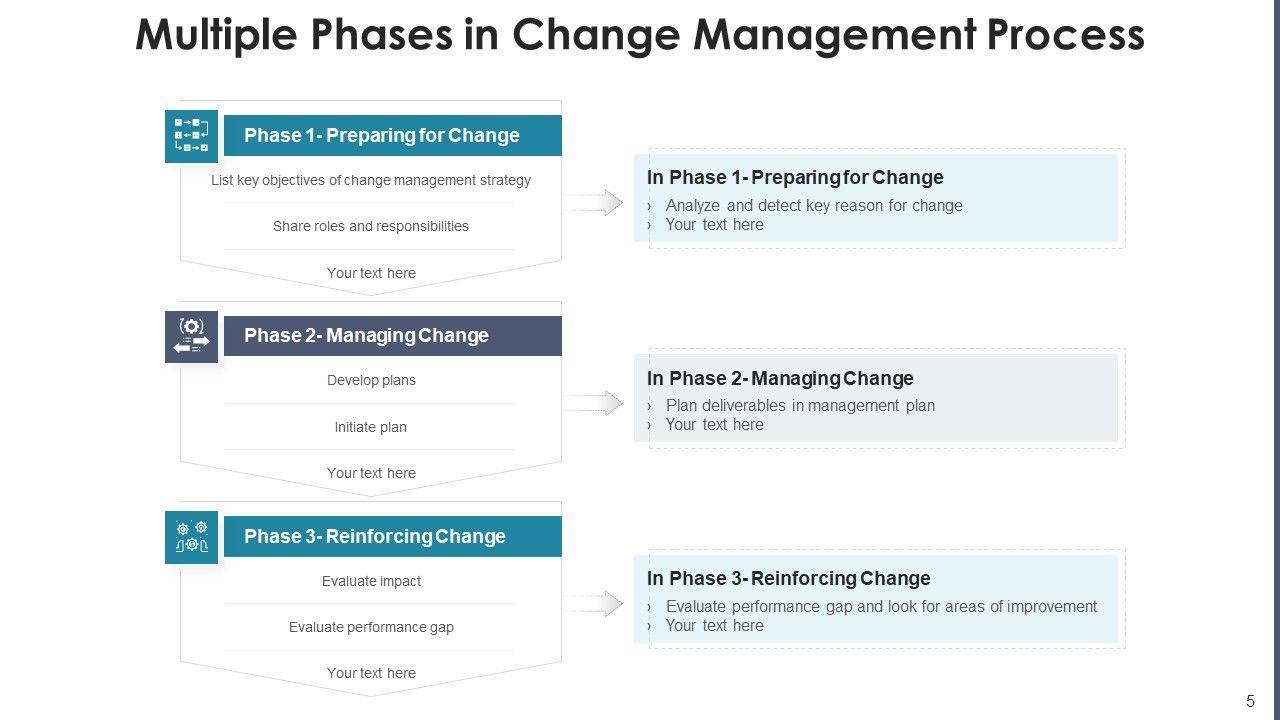Click 'Analyze and detect key reason for change'
The height and width of the screenshot is (720, 1280).
pyautogui.click(x=814, y=206)
